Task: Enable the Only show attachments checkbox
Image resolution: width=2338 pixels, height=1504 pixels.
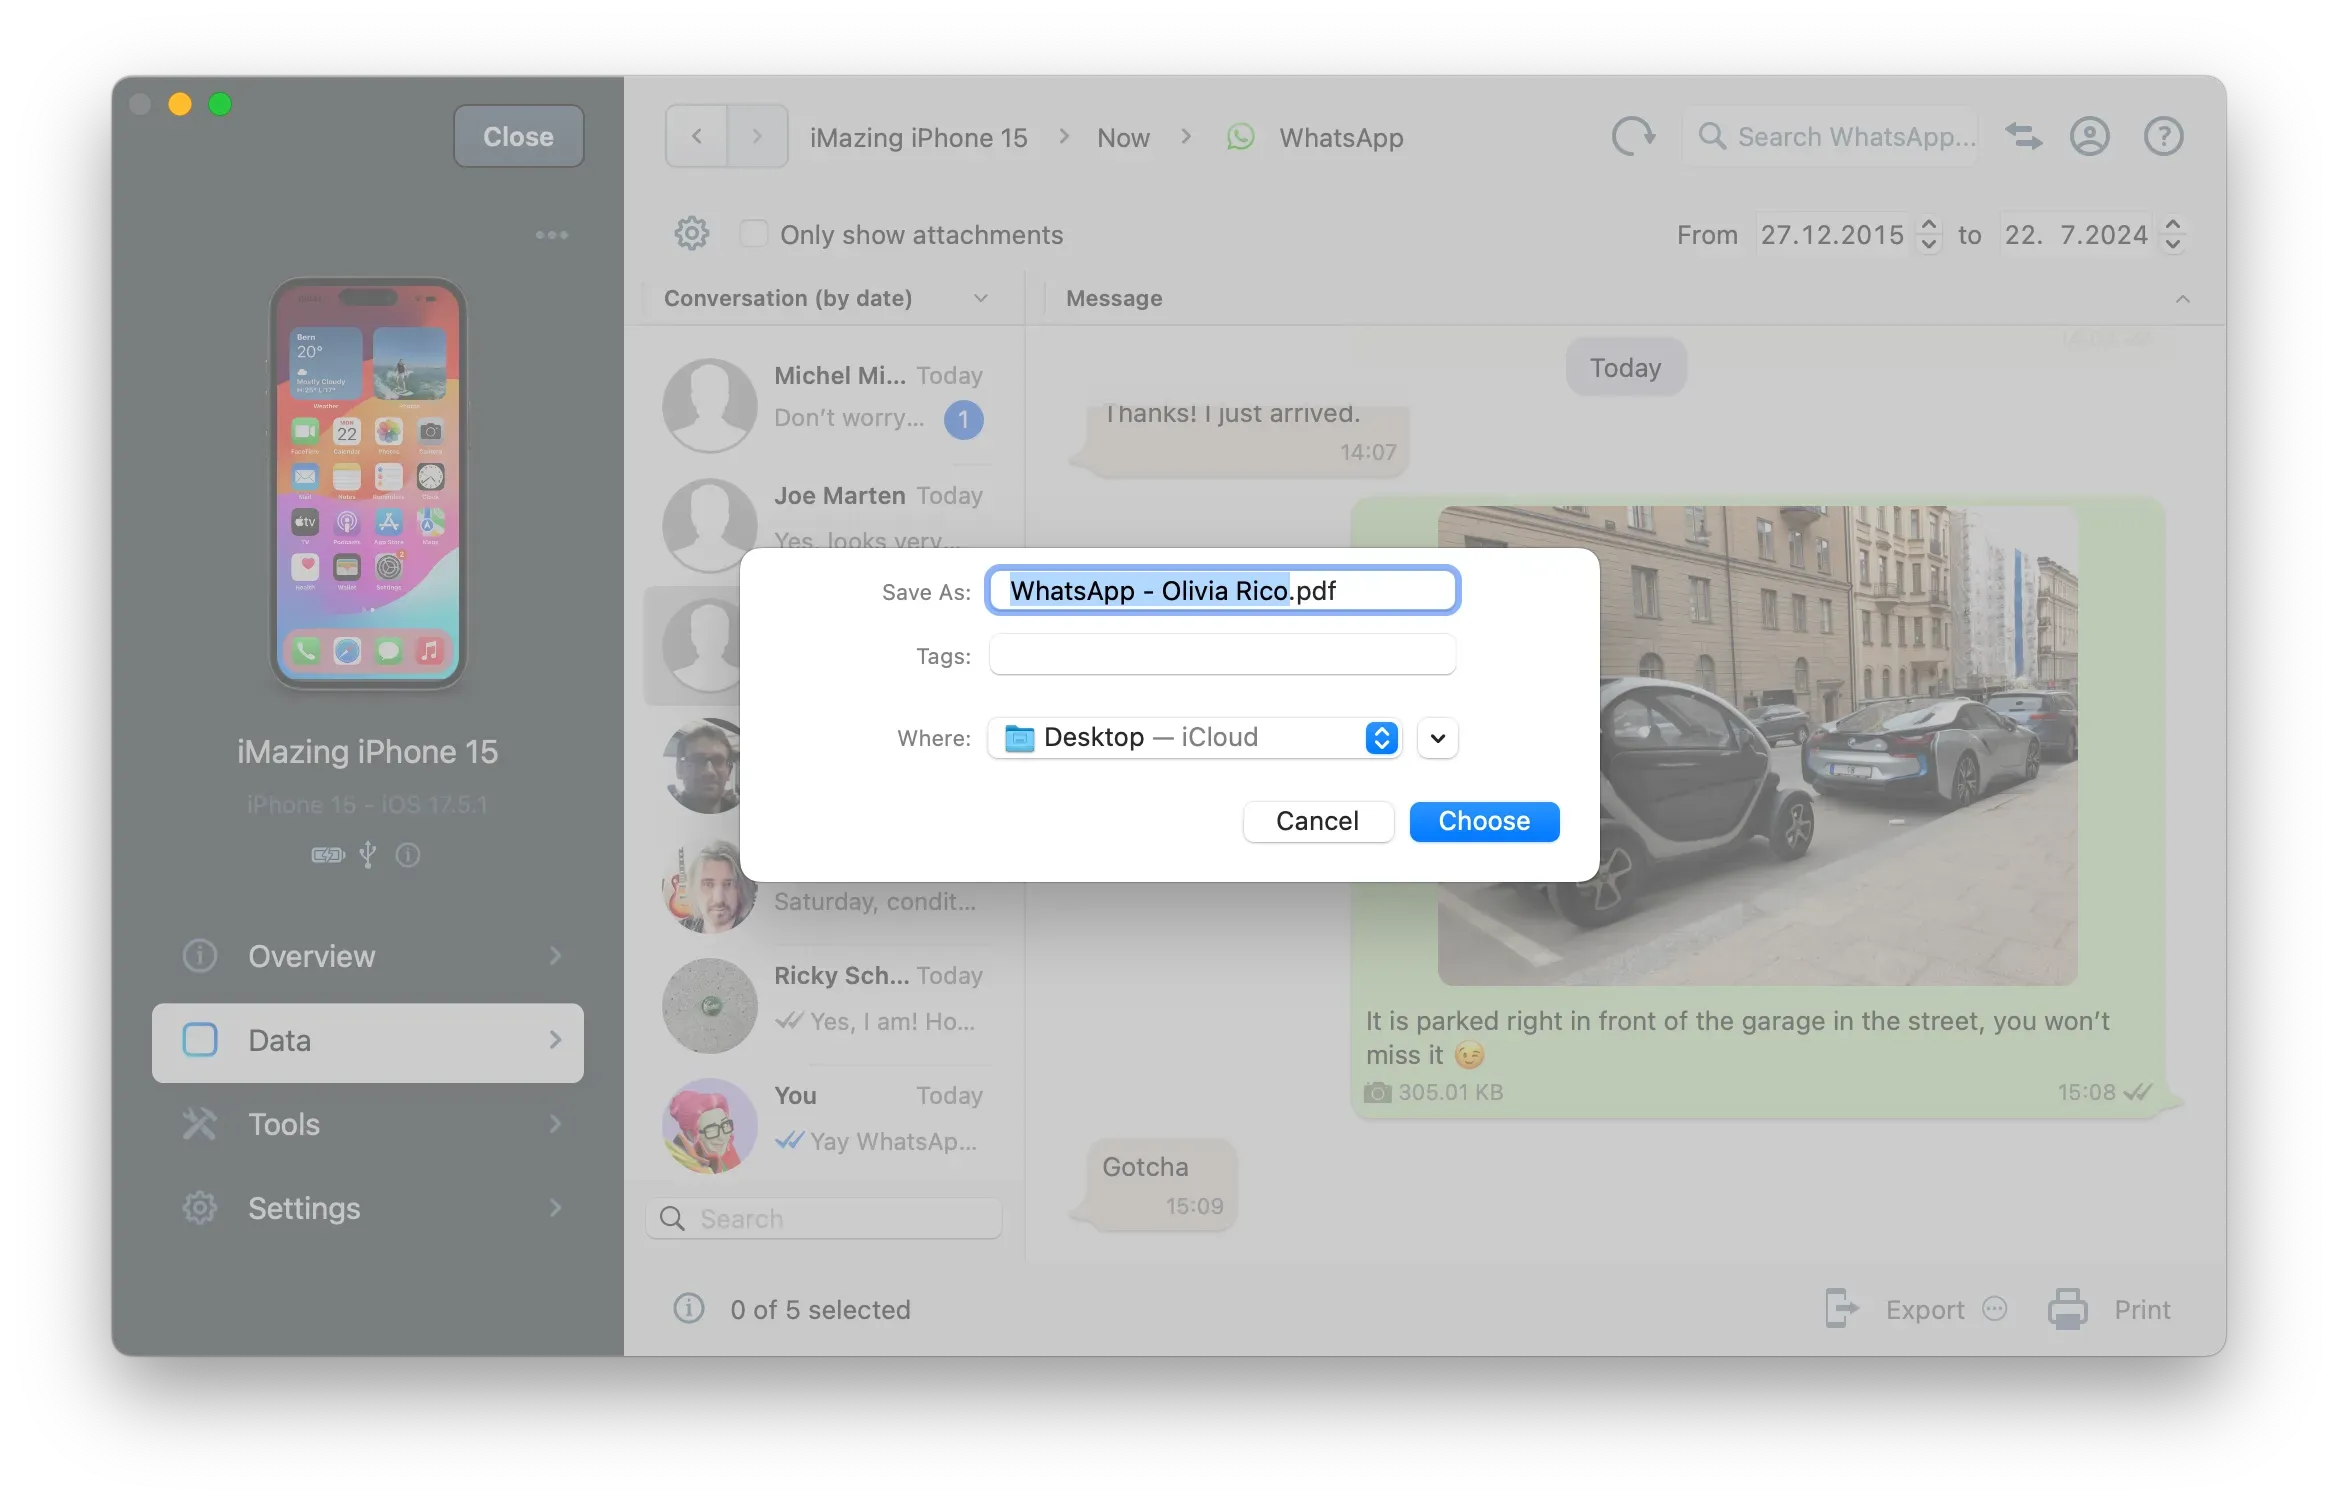Action: pyautogui.click(x=753, y=233)
